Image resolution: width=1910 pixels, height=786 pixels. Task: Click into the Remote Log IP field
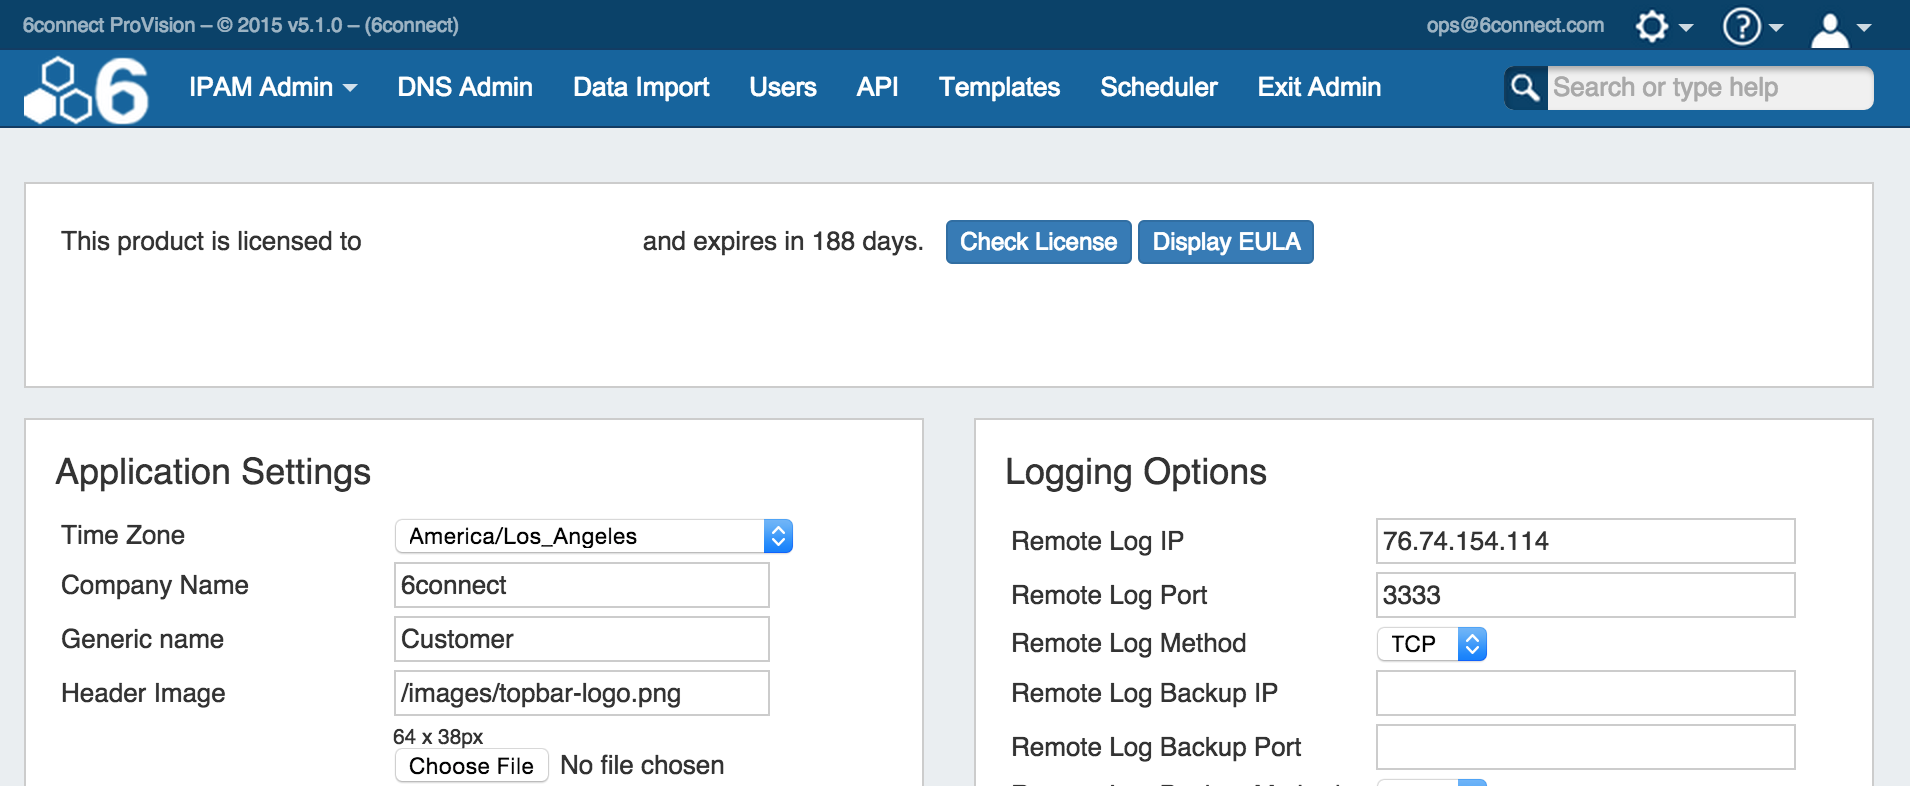(1584, 541)
